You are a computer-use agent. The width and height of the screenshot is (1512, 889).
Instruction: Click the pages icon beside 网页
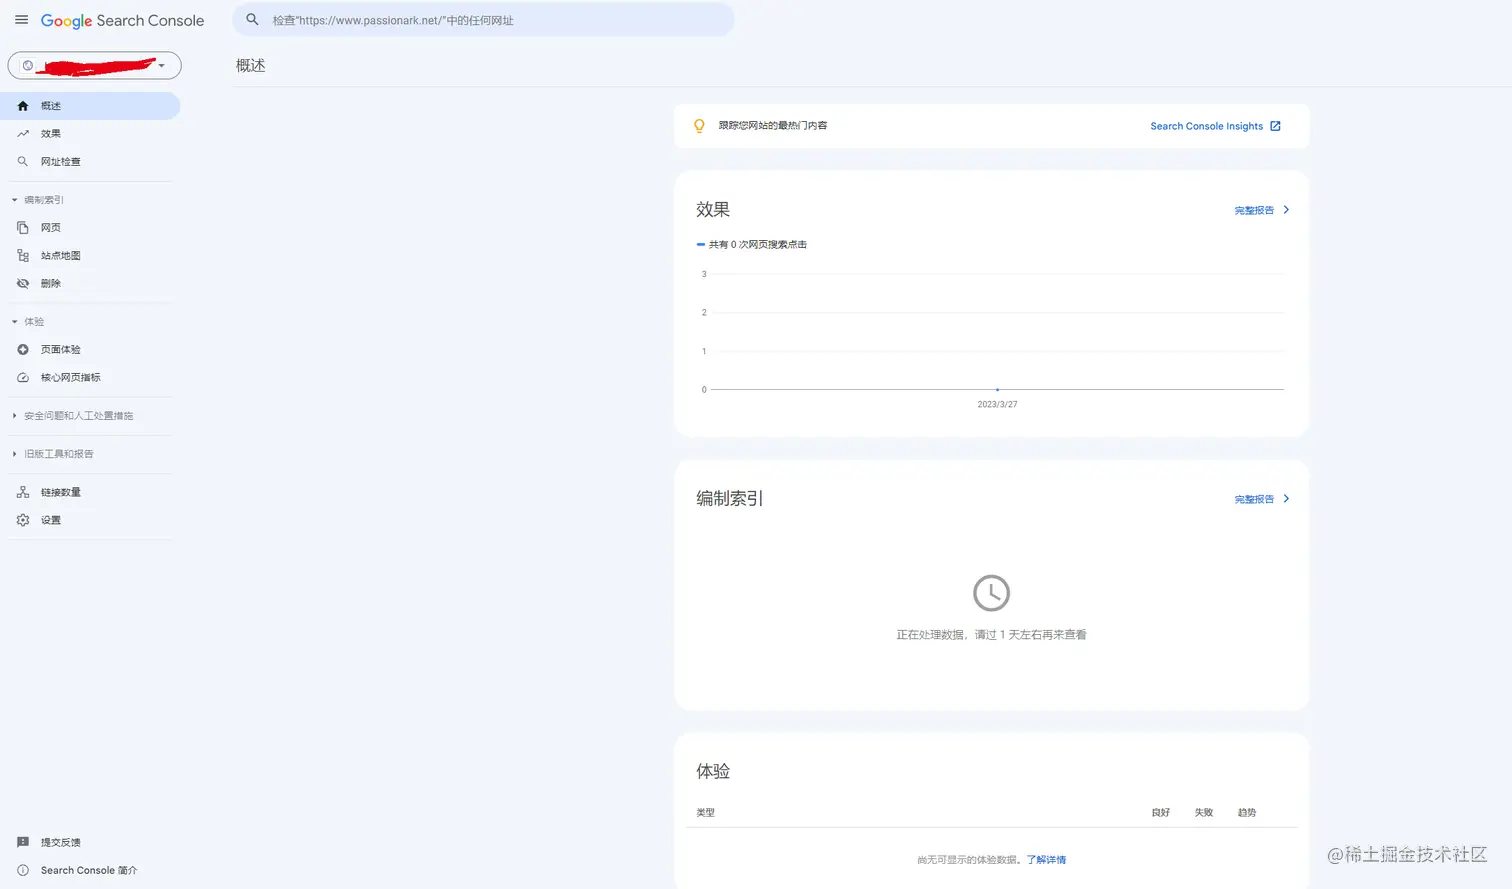click(23, 228)
